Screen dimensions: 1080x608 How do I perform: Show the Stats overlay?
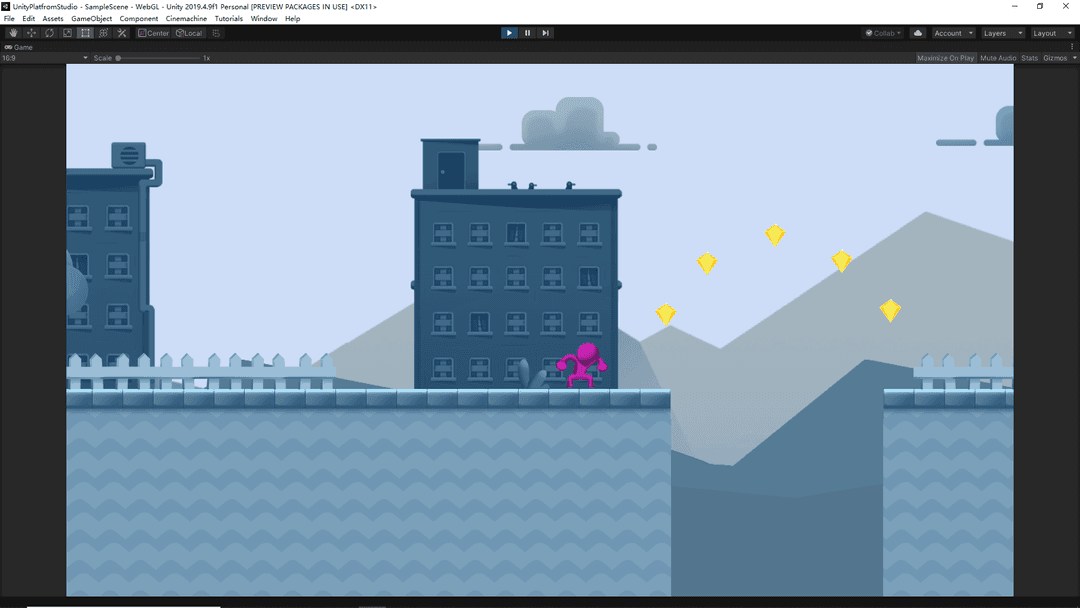pos(1029,58)
